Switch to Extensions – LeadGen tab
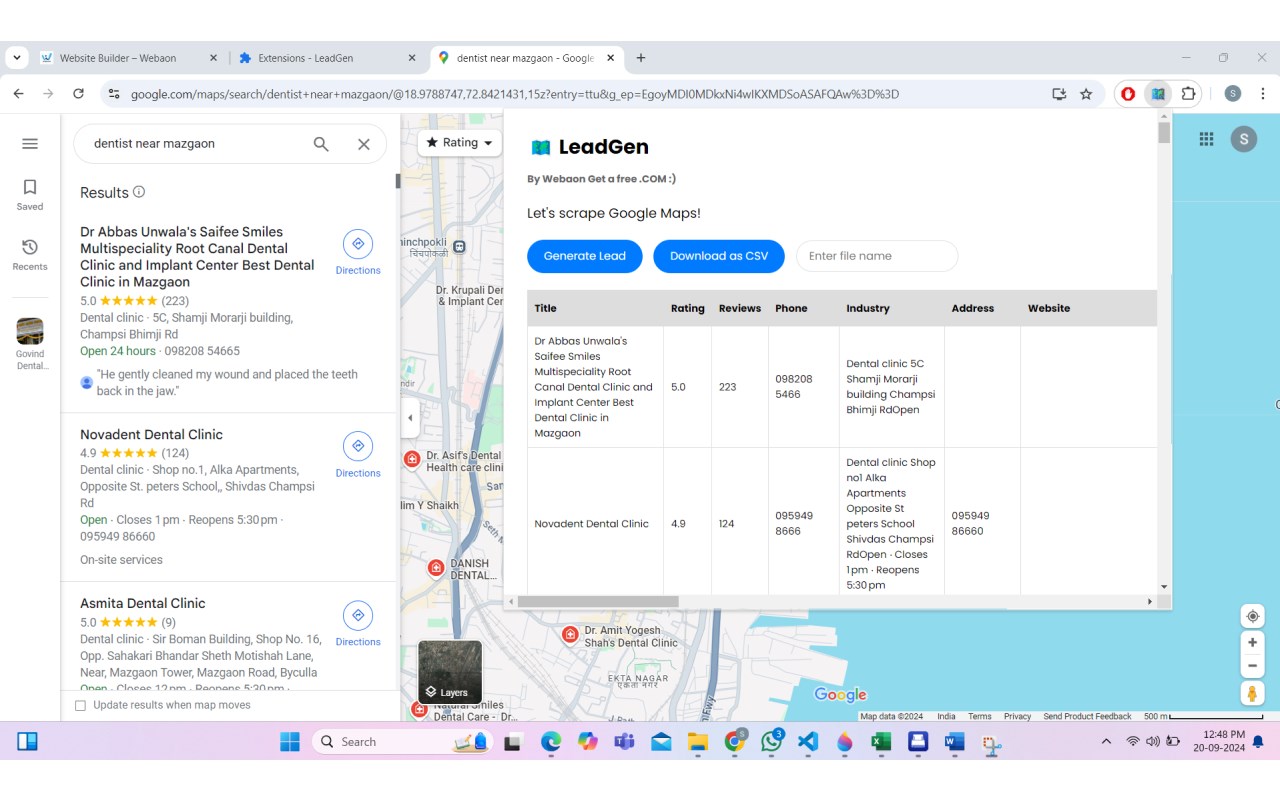Image resolution: width=1280 pixels, height=800 pixels. pos(328,58)
